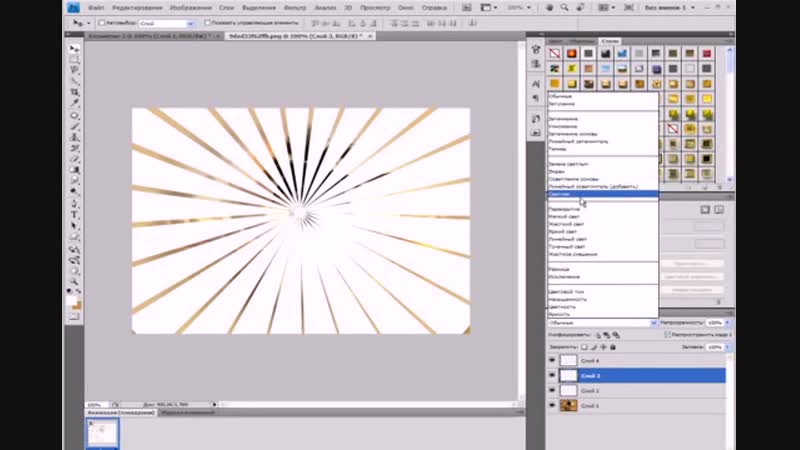The height and width of the screenshot is (450, 800).
Task: Hide layer Слой 4 with eye icon
Action: tap(552, 360)
